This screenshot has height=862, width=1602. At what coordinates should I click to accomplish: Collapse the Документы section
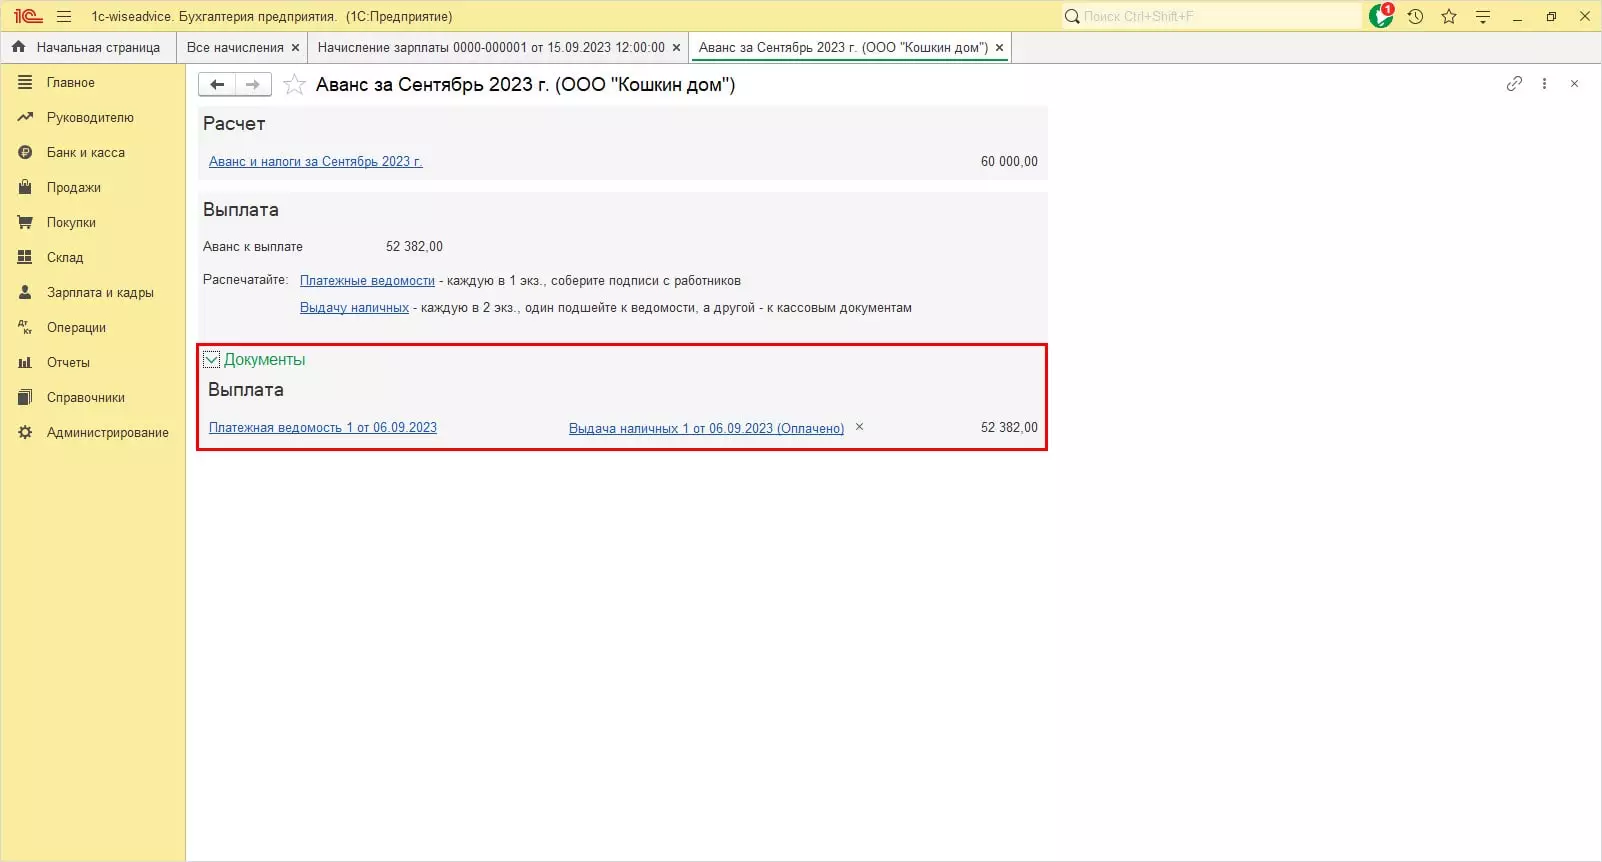coord(212,359)
